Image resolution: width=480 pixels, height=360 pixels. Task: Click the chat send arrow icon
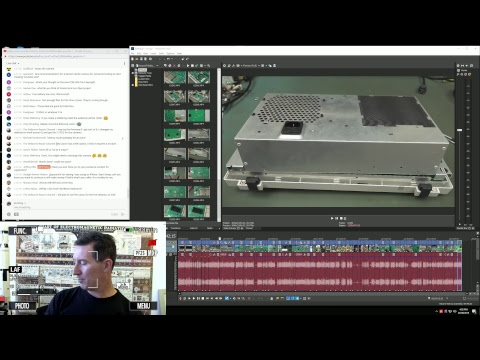click(x=123, y=214)
